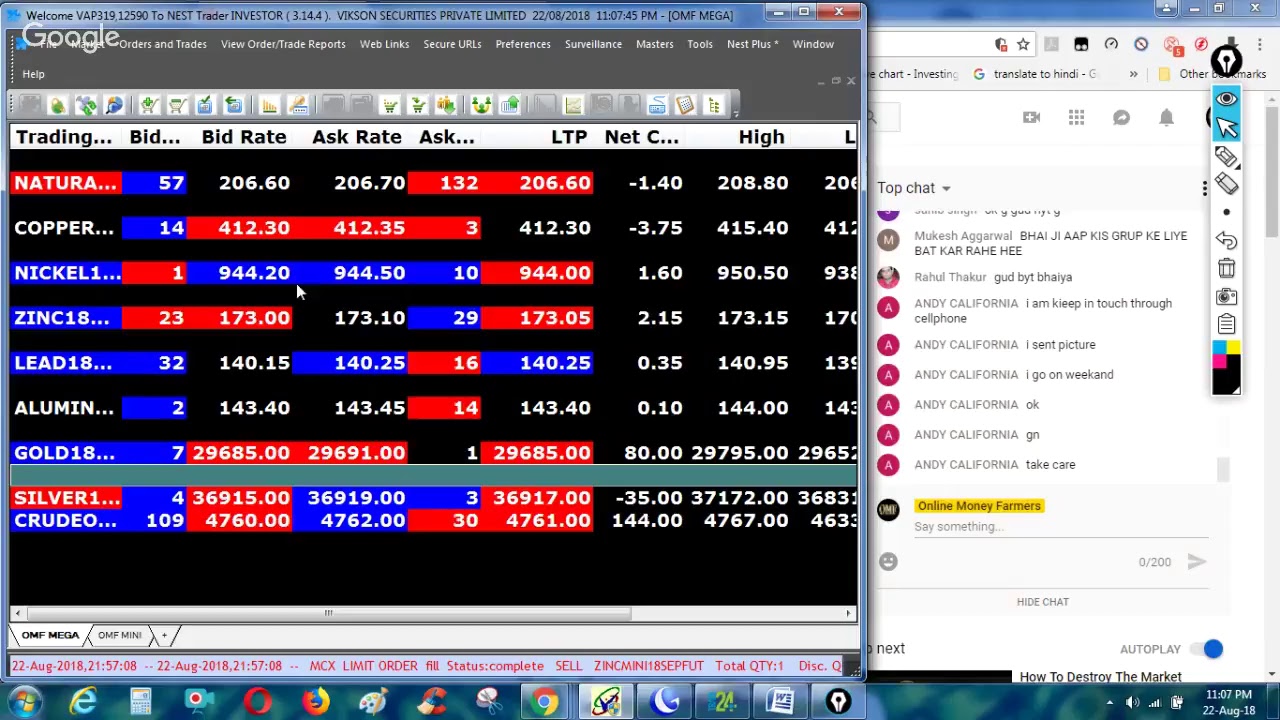Click the chat send arrow button

coord(1196,562)
